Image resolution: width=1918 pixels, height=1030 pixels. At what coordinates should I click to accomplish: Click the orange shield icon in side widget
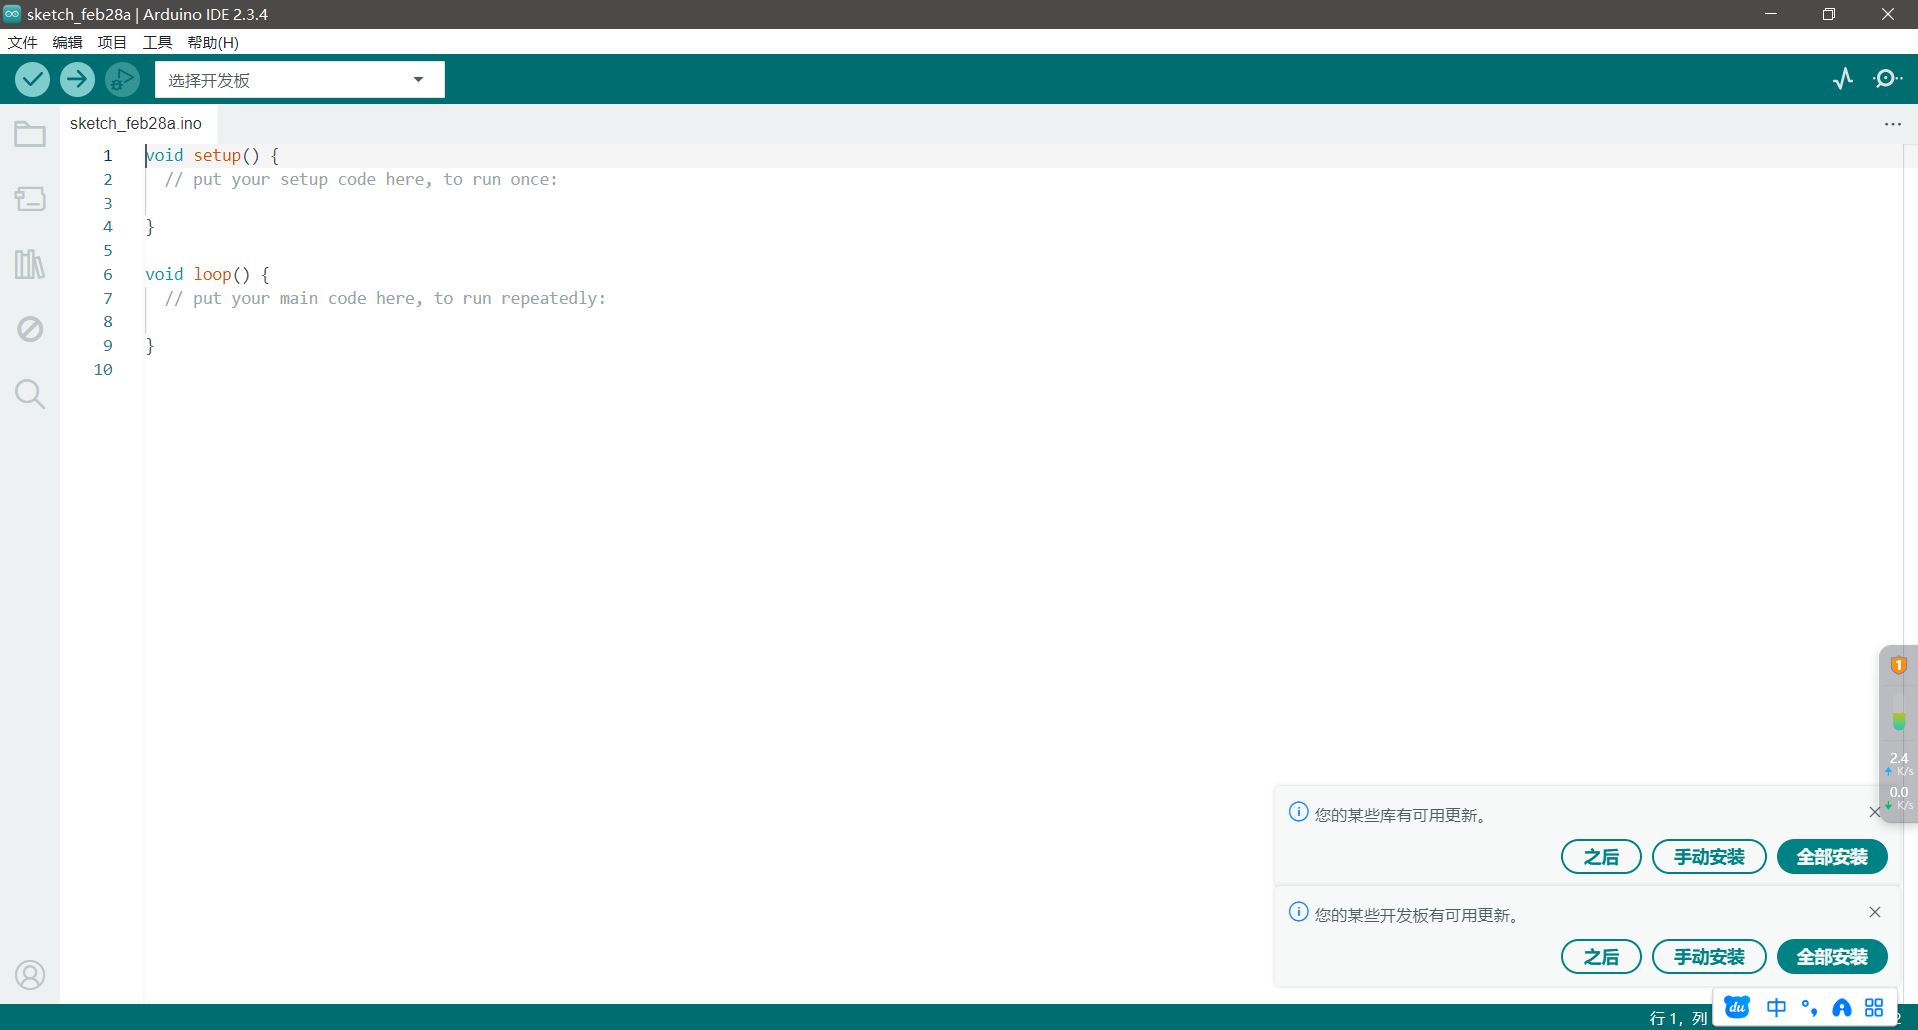1898,665
